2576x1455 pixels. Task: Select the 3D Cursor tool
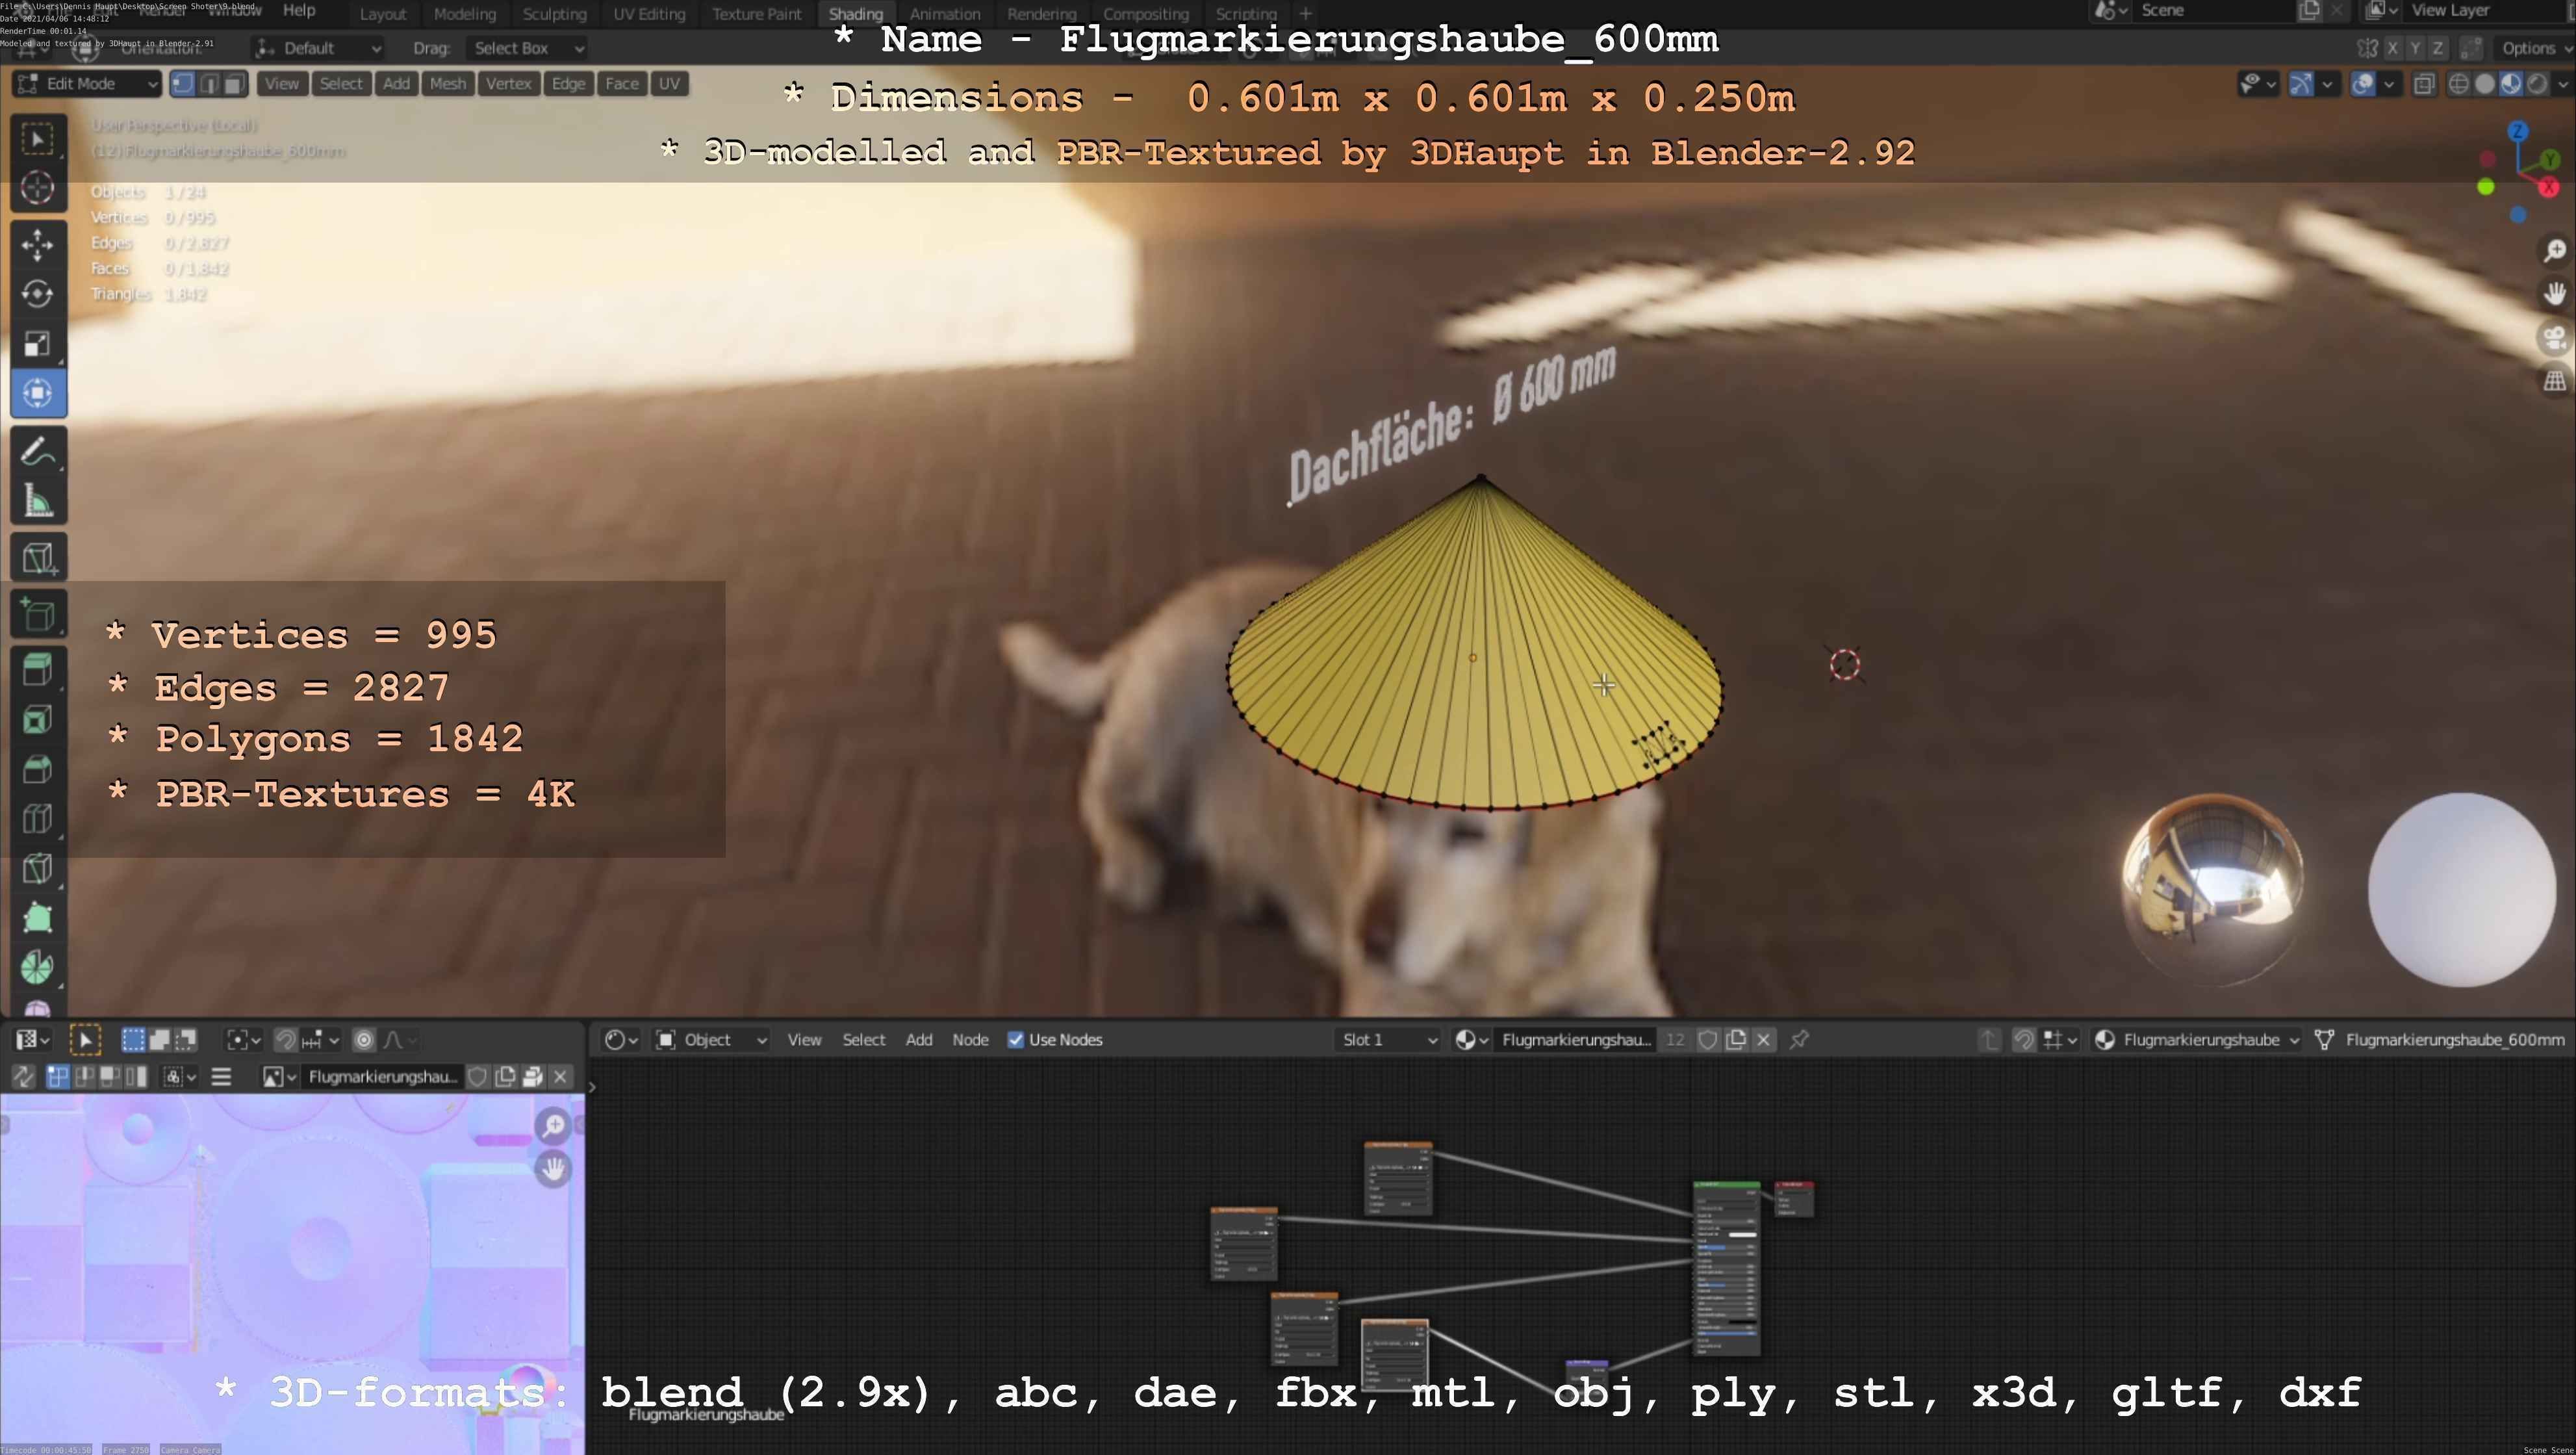(37, 188)
